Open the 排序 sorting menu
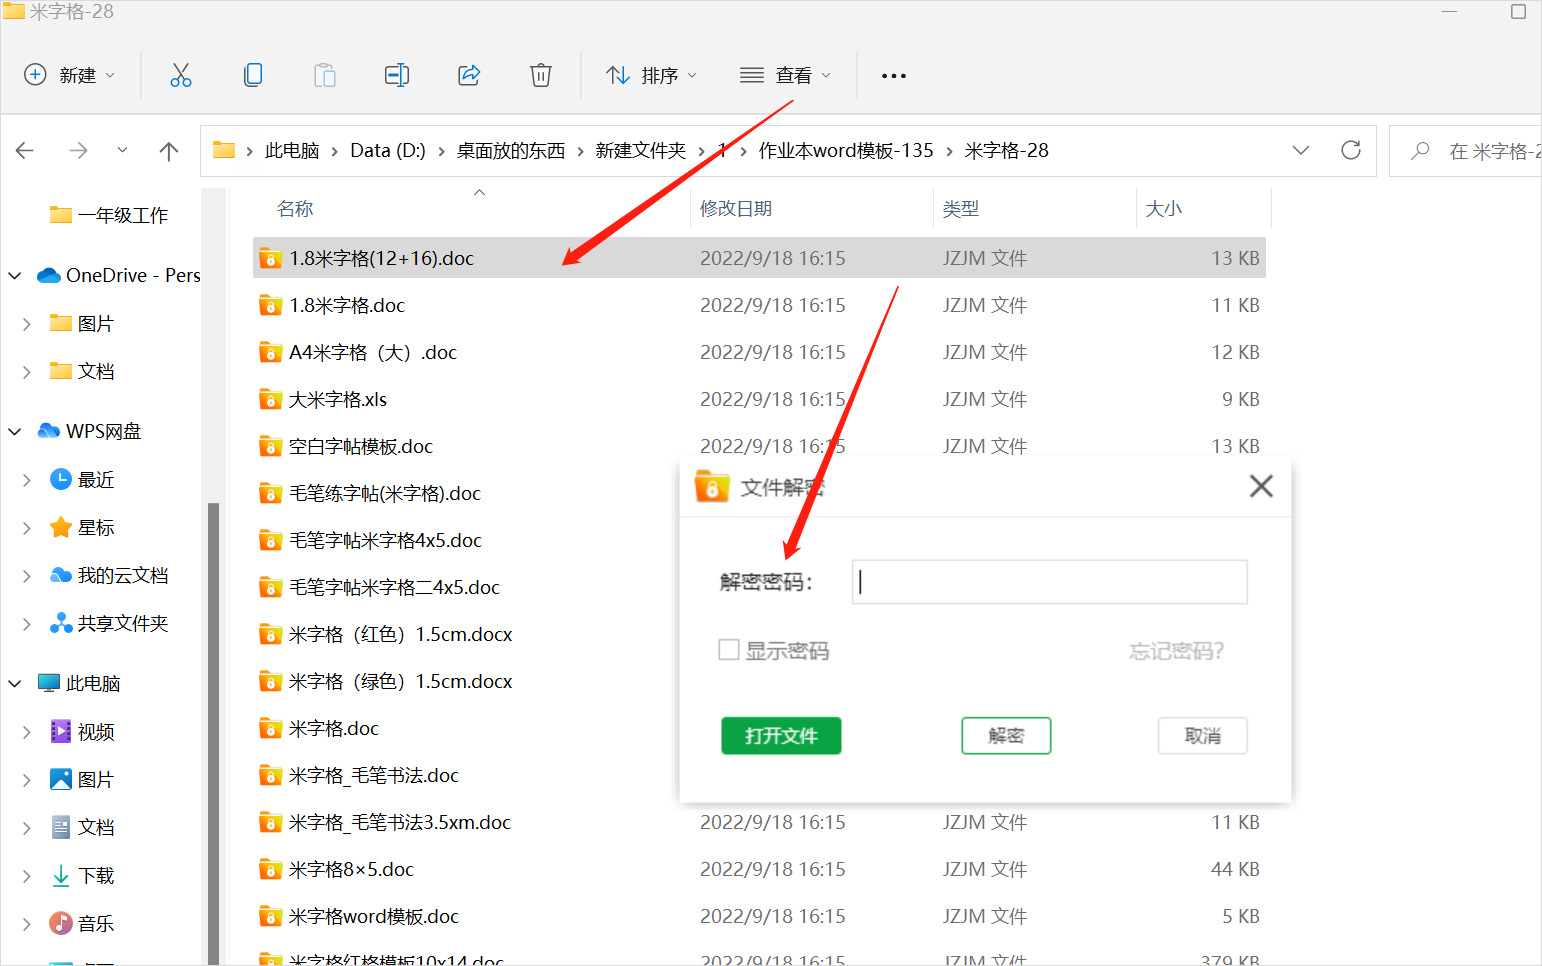 coord(651,74)
